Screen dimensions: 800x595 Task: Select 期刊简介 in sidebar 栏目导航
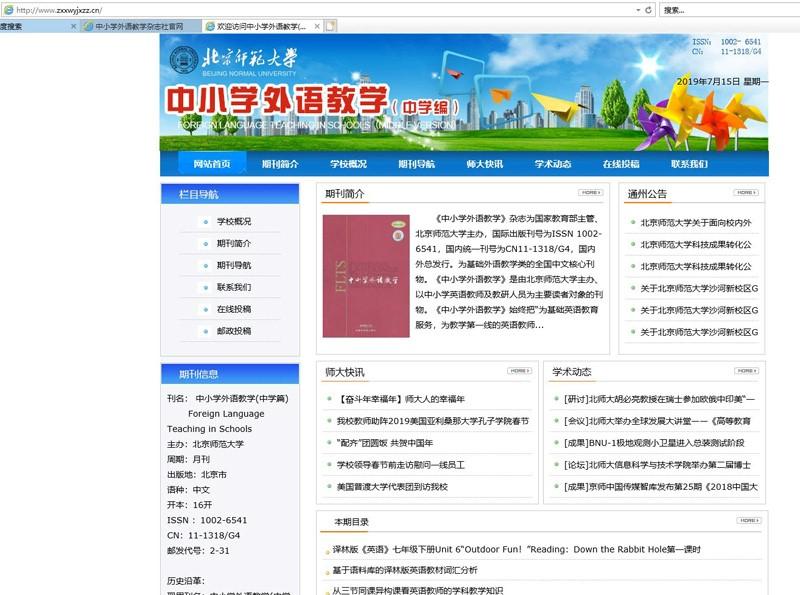coord(234,243)
